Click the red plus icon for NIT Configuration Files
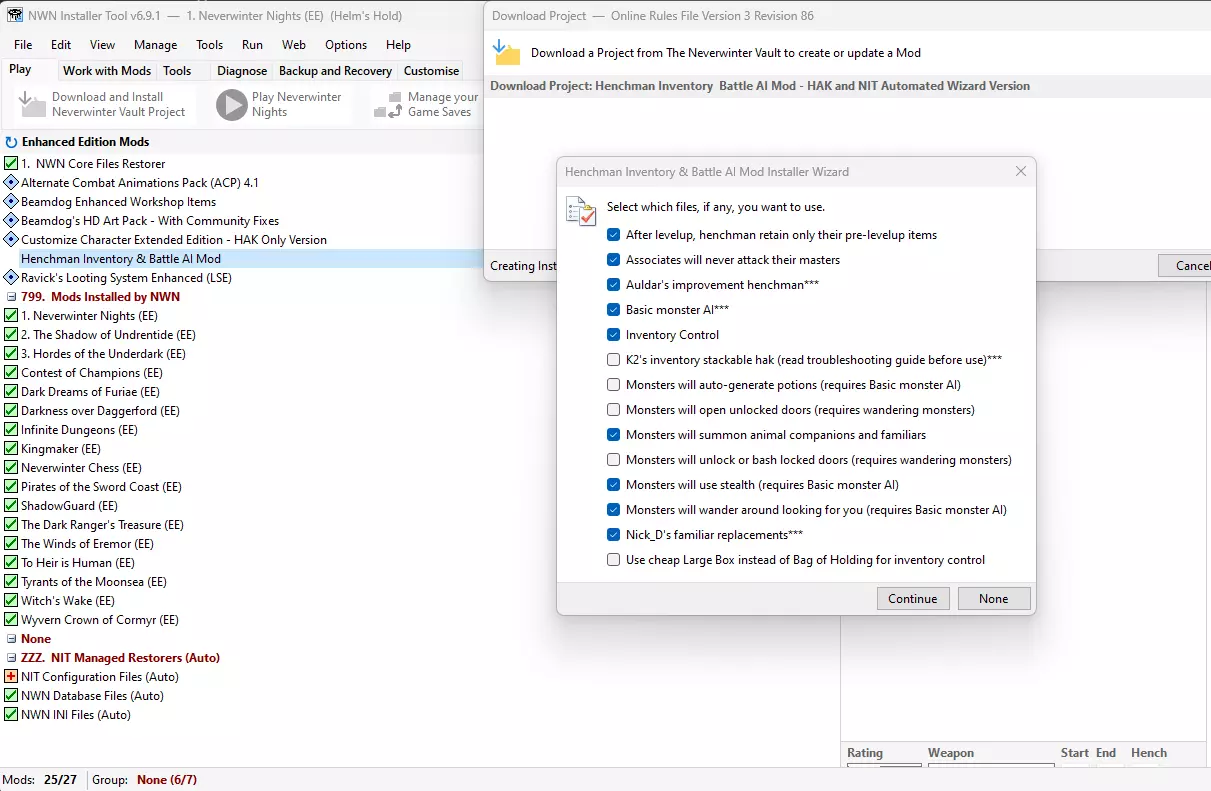The width and height of the screenshot is (1211, 791). point(12,677)
